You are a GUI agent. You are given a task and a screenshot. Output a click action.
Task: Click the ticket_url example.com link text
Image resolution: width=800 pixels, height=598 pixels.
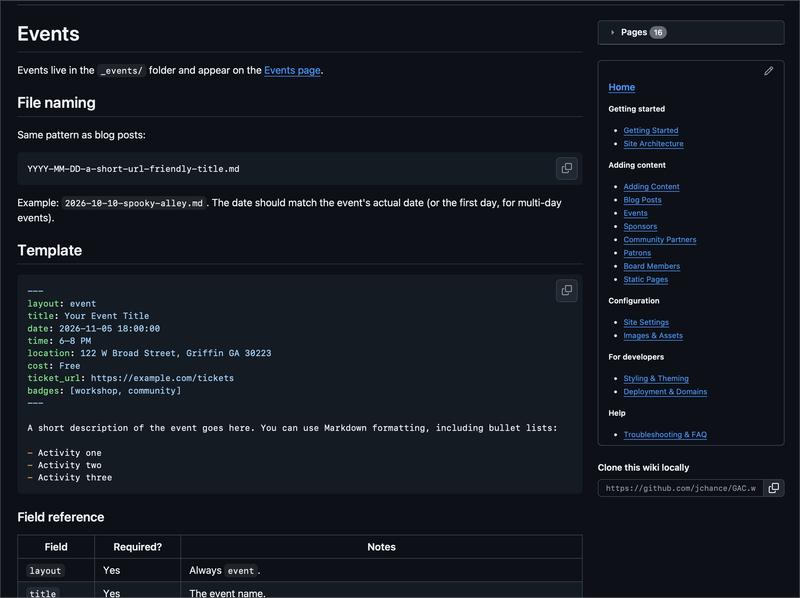tap(162, 378)
